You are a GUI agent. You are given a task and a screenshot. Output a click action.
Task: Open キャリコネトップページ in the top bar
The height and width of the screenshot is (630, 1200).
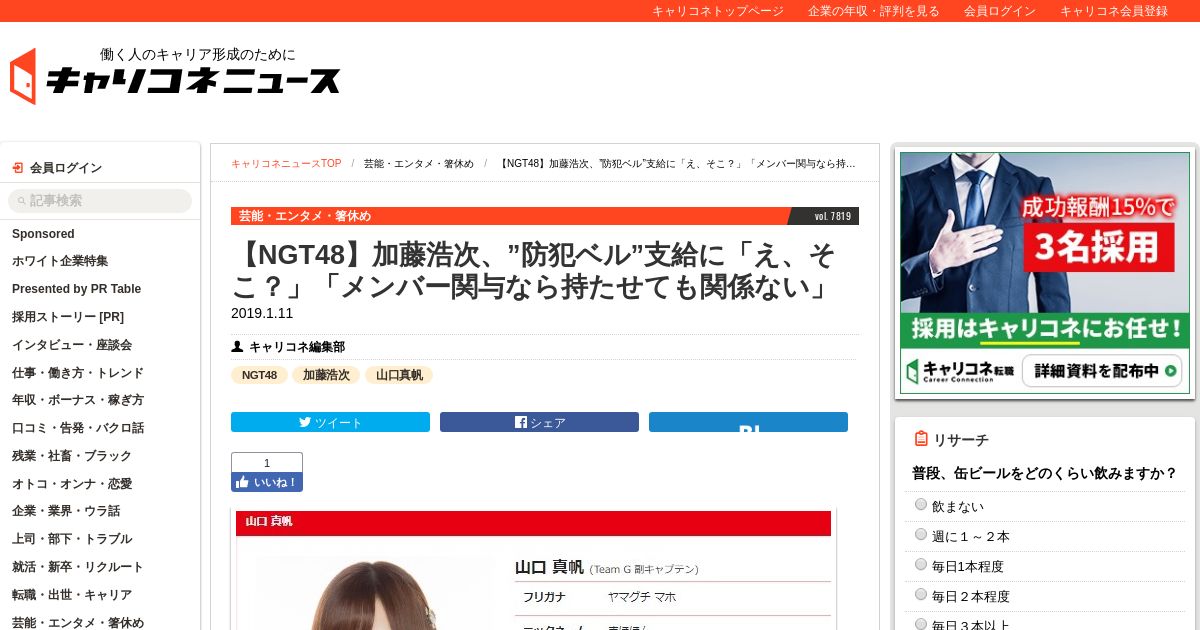tap(718, 11)
